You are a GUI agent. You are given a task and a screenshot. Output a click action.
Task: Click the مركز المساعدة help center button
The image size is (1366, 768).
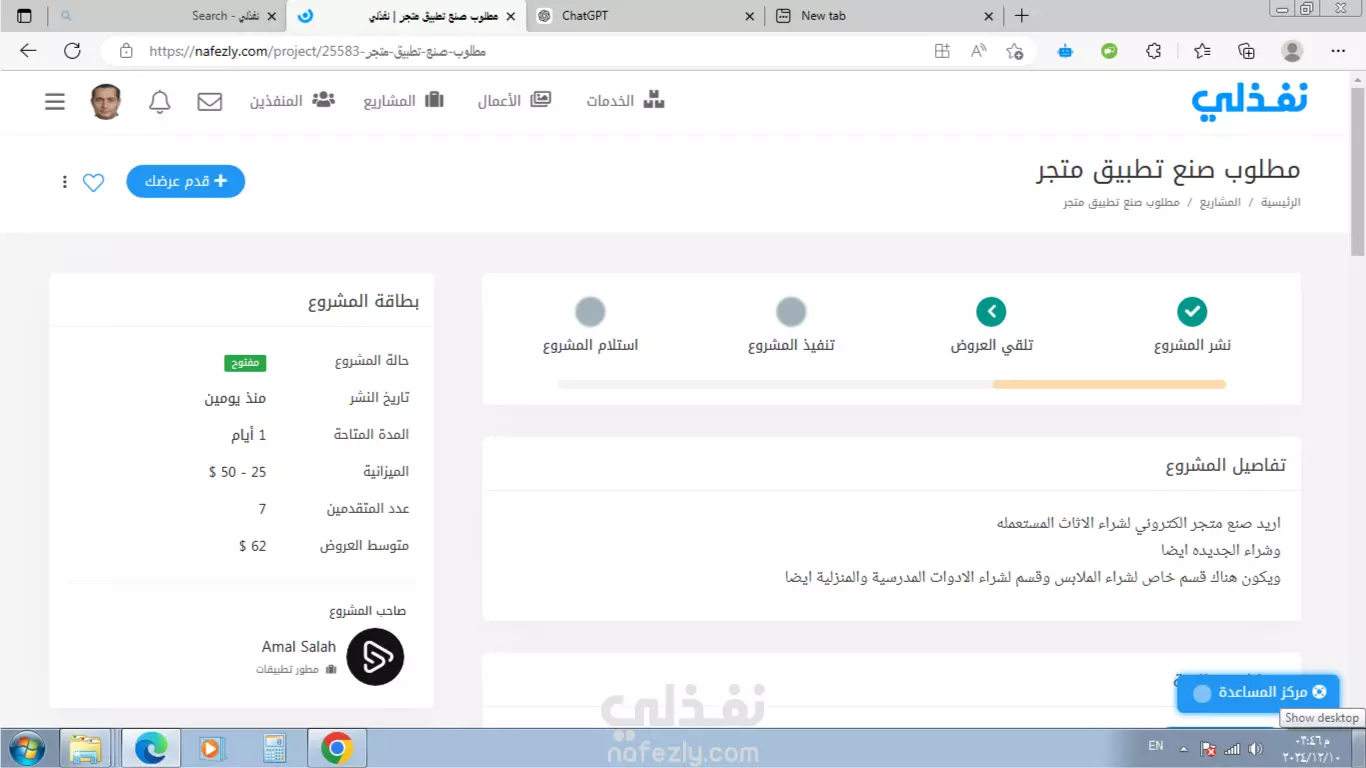(x=1258, y=692)
